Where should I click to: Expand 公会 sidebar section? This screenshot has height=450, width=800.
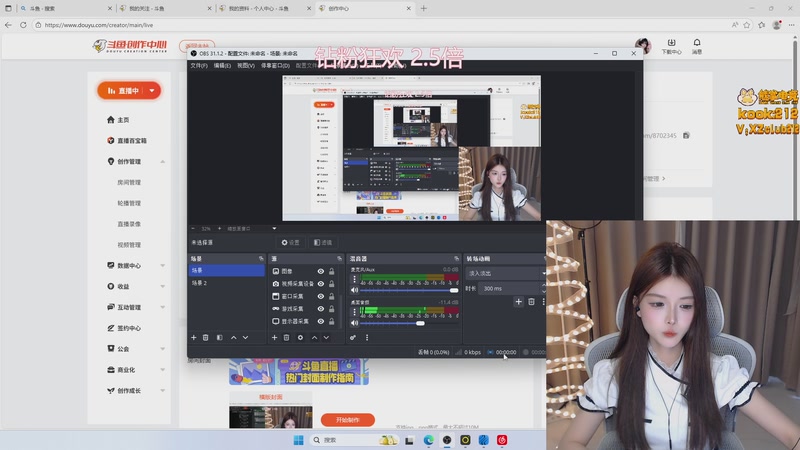(162, 349)
